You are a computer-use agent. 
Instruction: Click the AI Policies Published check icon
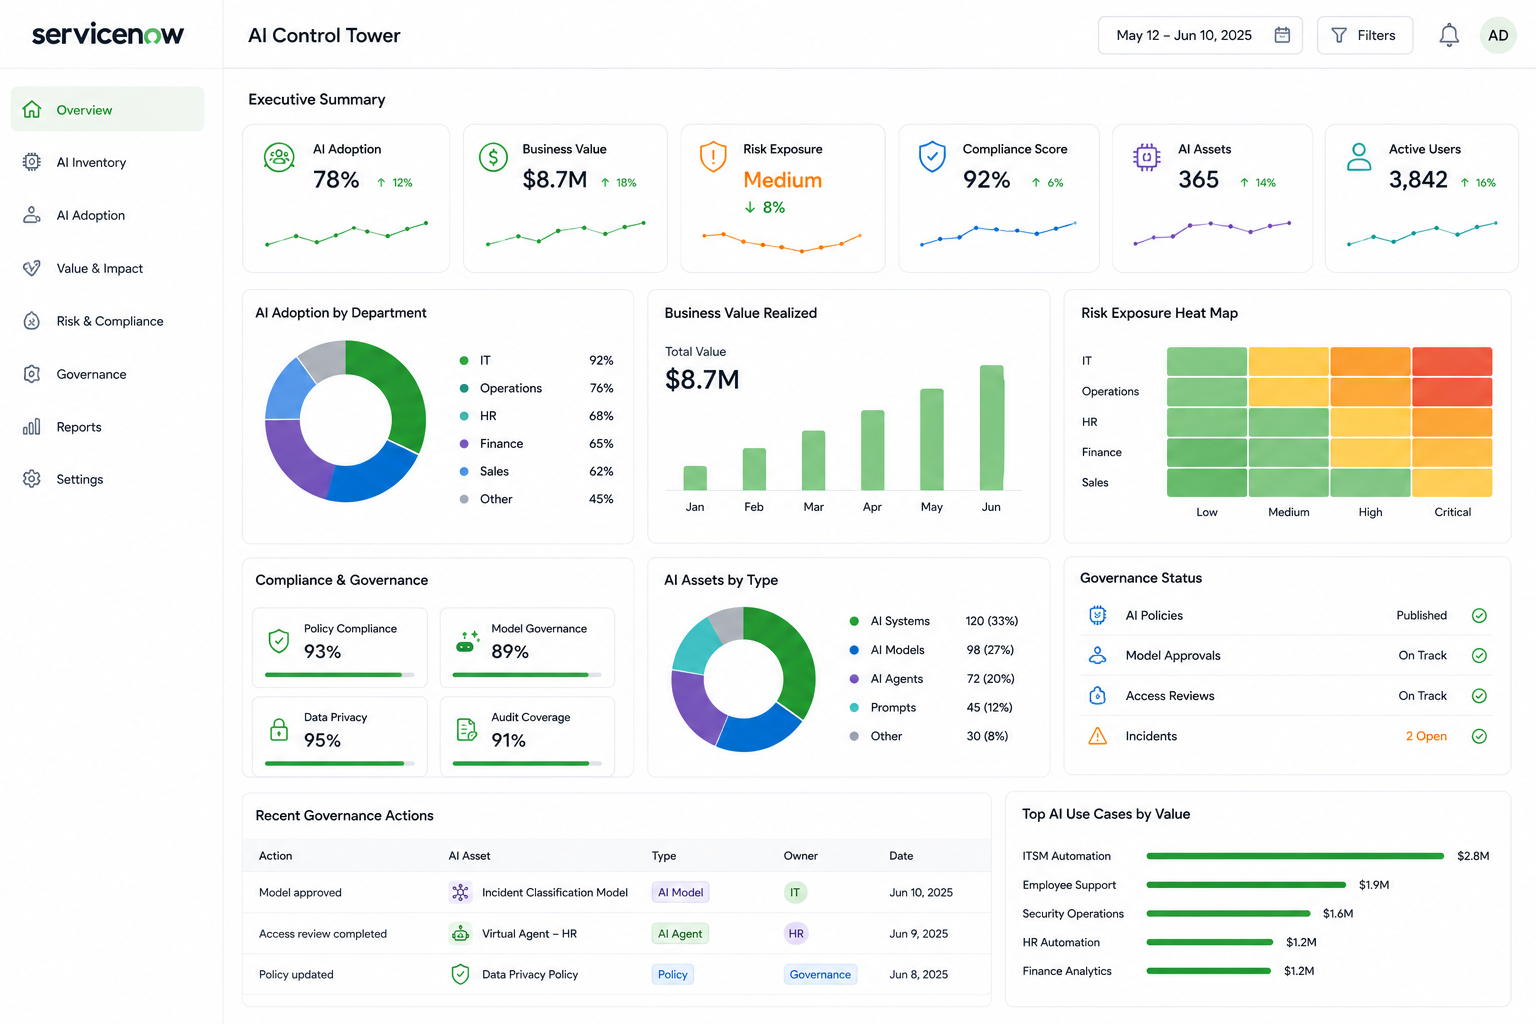pyautogui.click(x=1479, y=615)
